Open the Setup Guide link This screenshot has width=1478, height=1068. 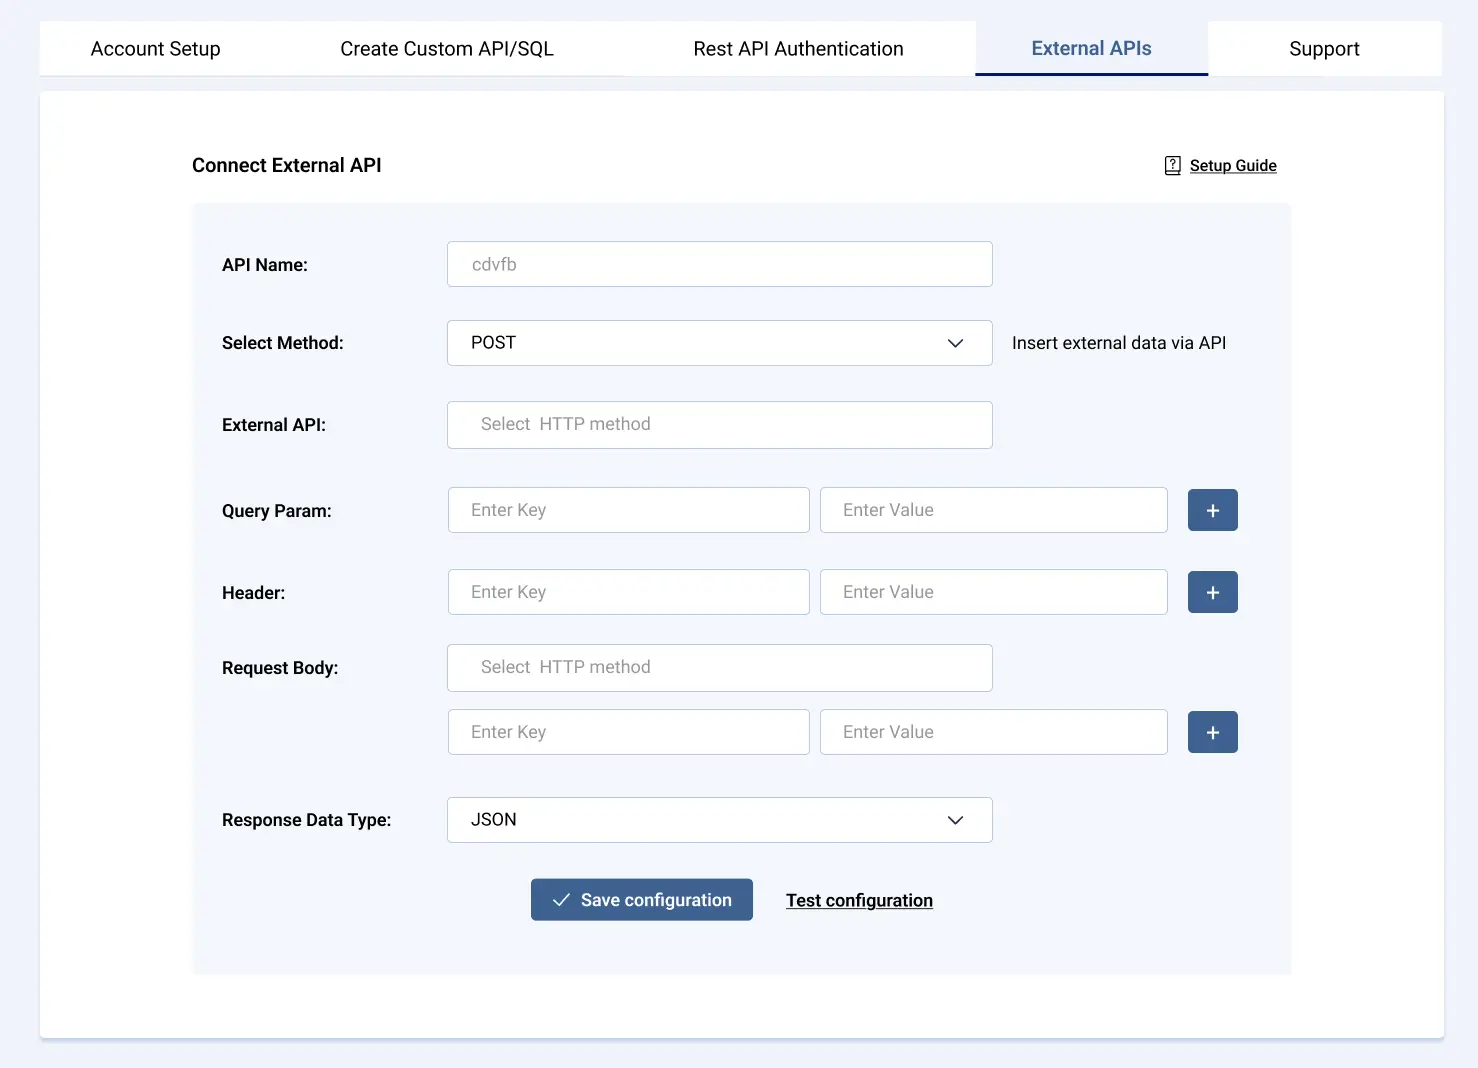pos(1232,166)
